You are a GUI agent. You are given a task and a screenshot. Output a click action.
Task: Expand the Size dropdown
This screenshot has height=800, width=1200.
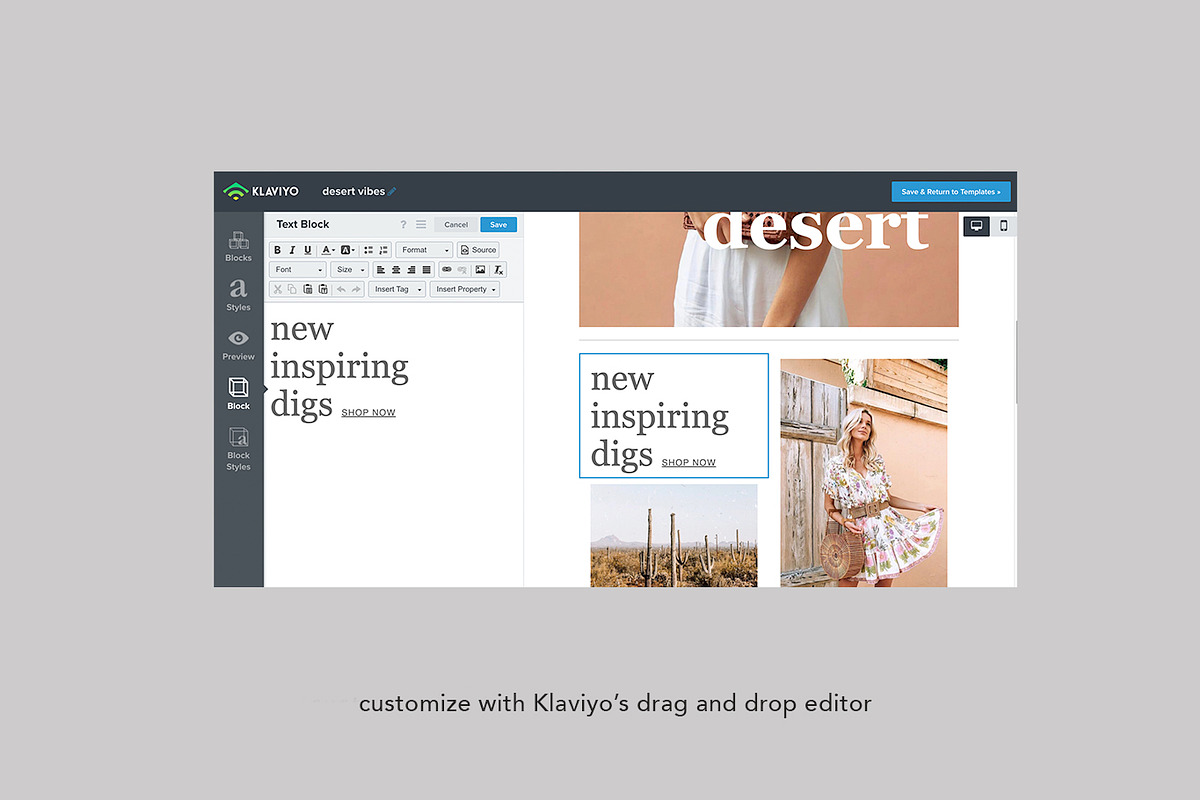point(350,270)
